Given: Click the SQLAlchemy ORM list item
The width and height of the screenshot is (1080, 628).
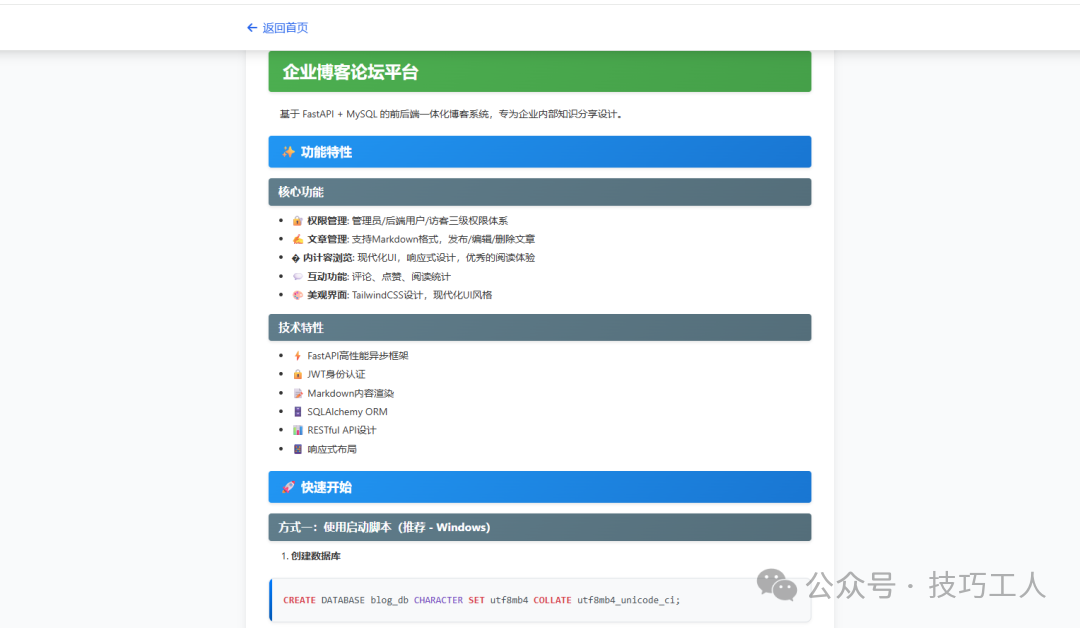Looking at the screenshot, I should [x=347, y=411].
